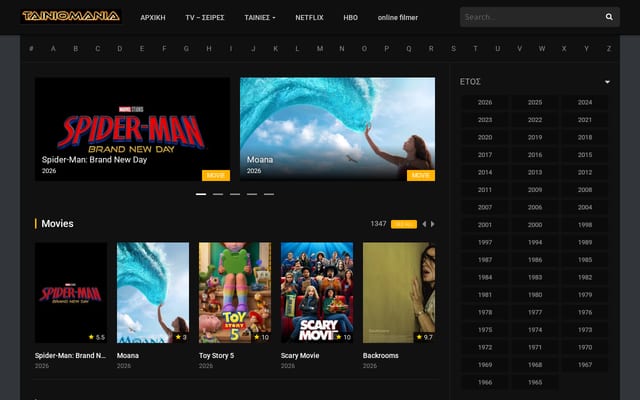
Task: Click the see-all button next to 1347
Action: click(x=404, y=224)
